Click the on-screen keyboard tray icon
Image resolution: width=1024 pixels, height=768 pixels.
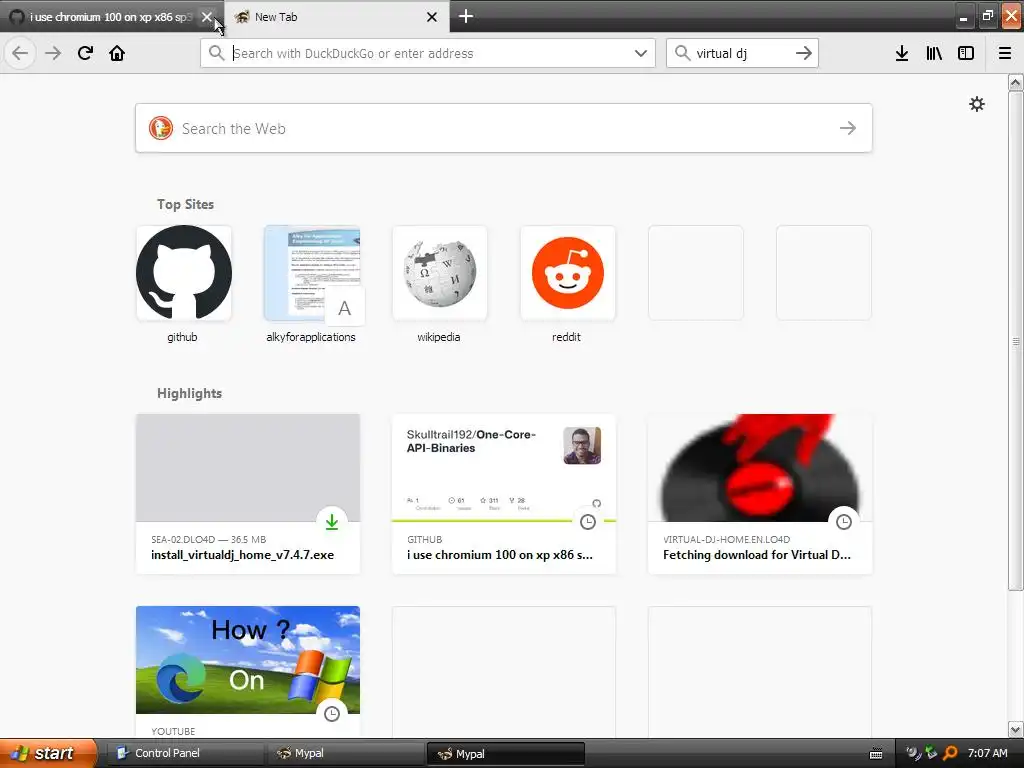876,754
